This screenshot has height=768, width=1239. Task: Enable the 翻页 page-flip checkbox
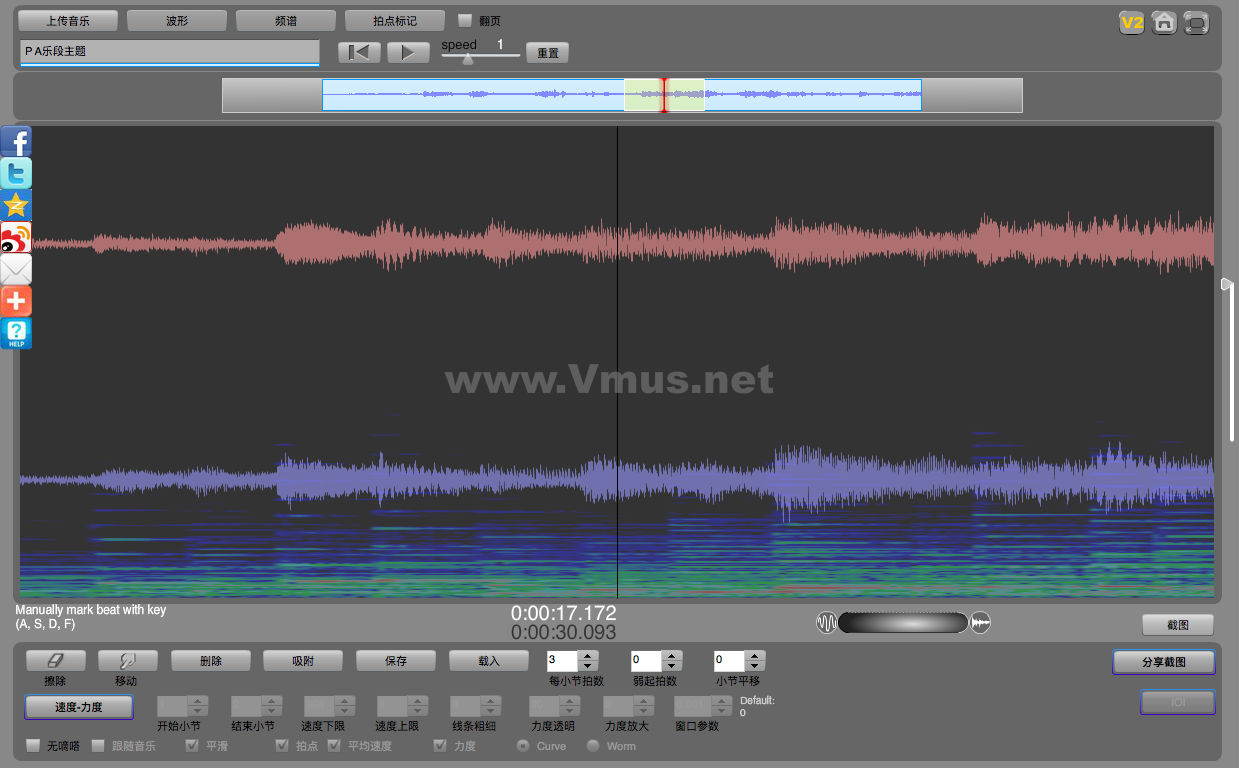(x=464, y=20)
